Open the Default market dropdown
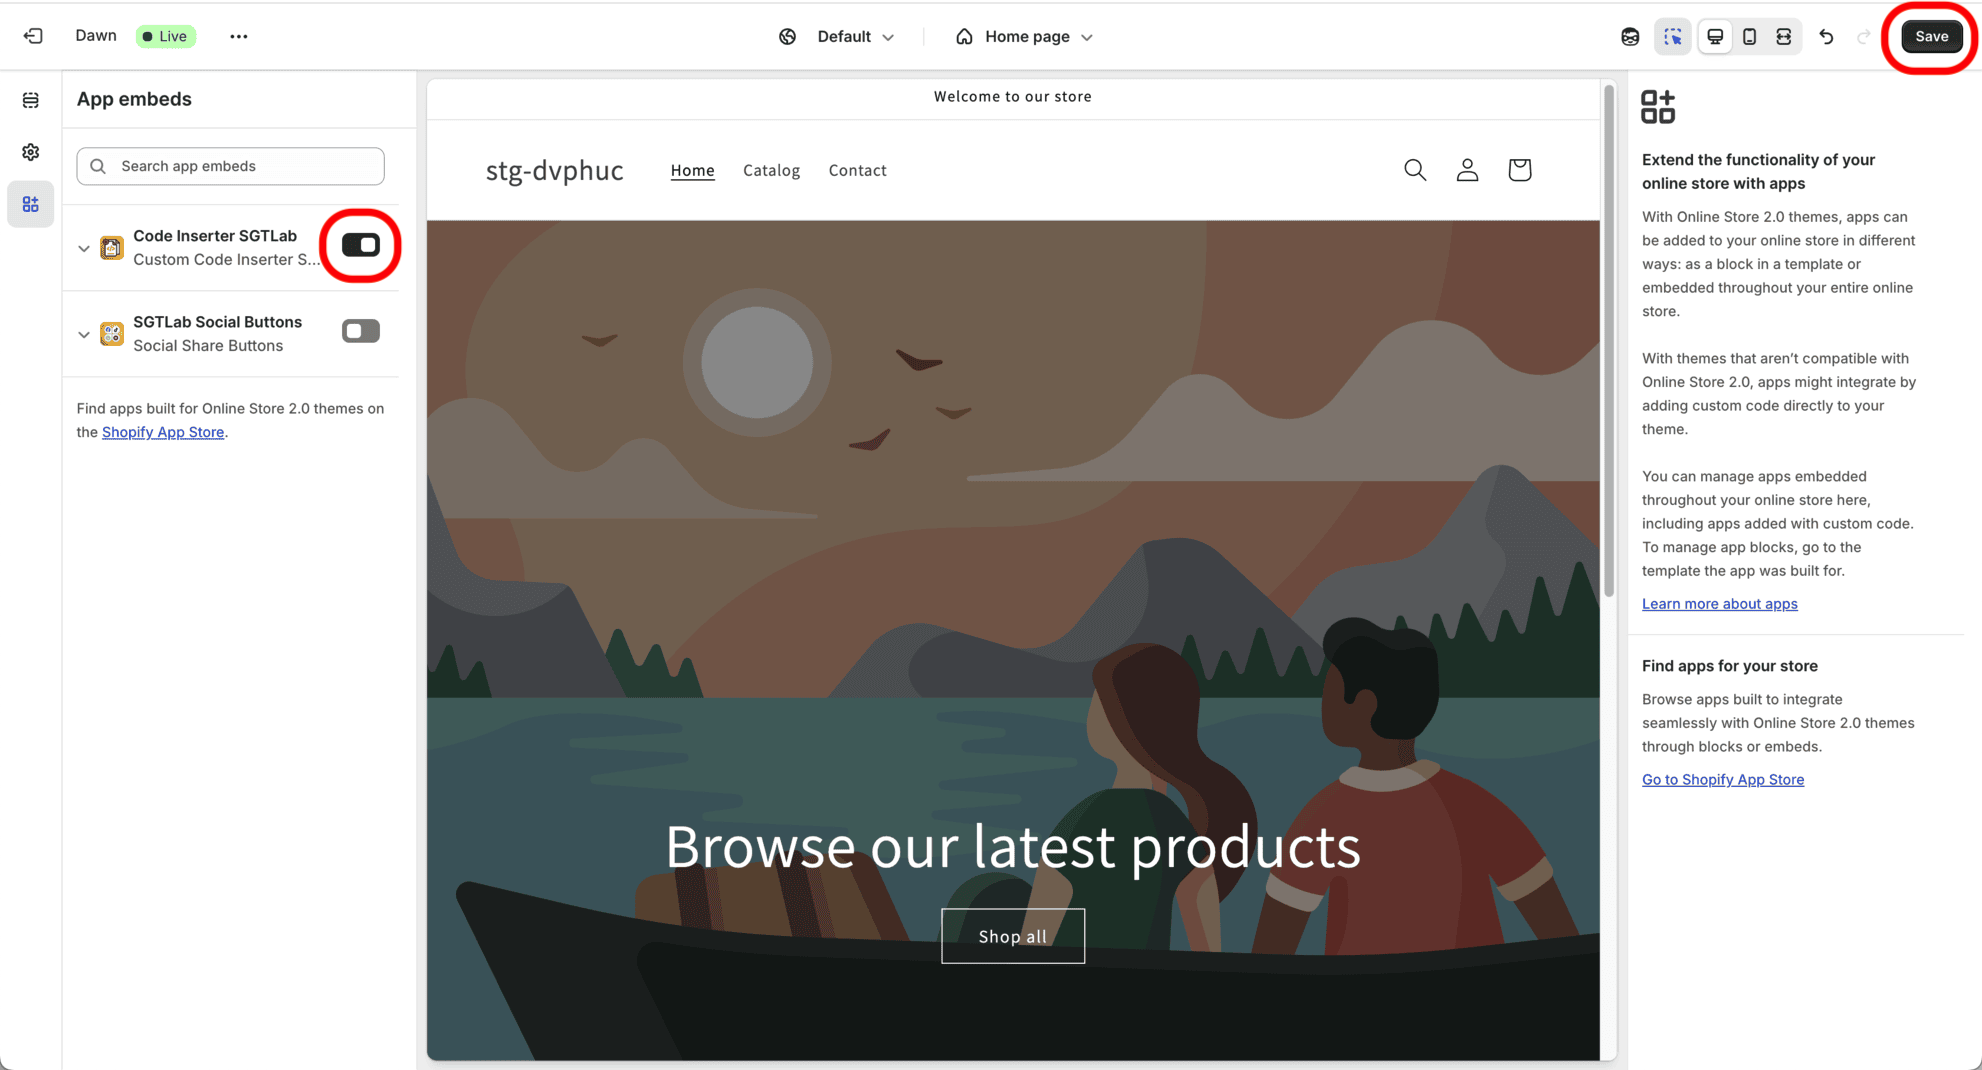 point(838,37)
